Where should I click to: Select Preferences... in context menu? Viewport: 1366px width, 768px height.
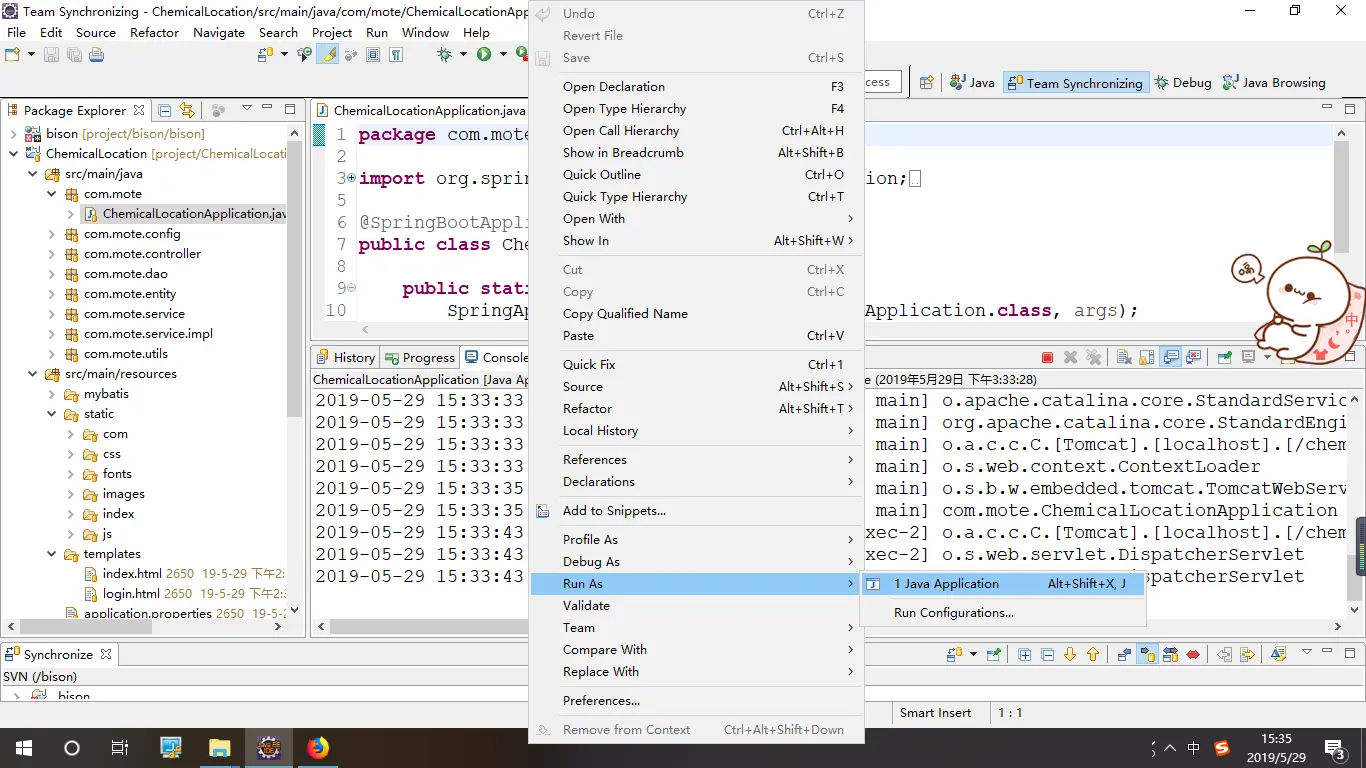tap(697, 701)
